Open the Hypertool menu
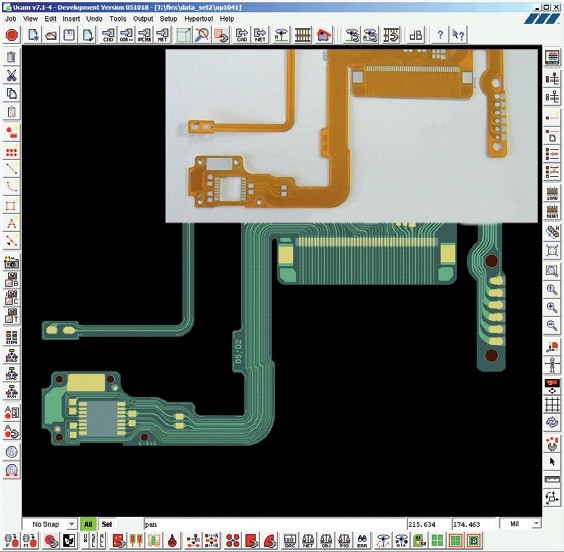 click(x=199, y=19)
